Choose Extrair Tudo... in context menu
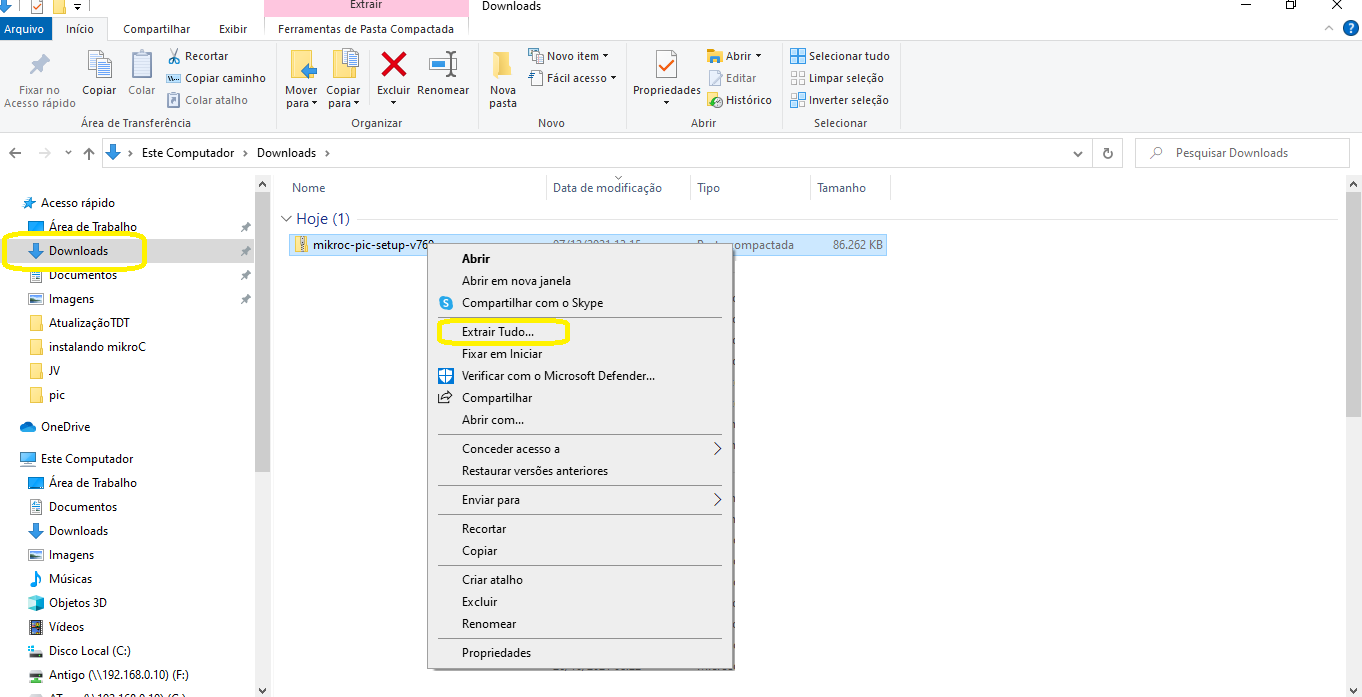Image resolution: width=1362 pixels, height=697 pixels. [498, 331]
